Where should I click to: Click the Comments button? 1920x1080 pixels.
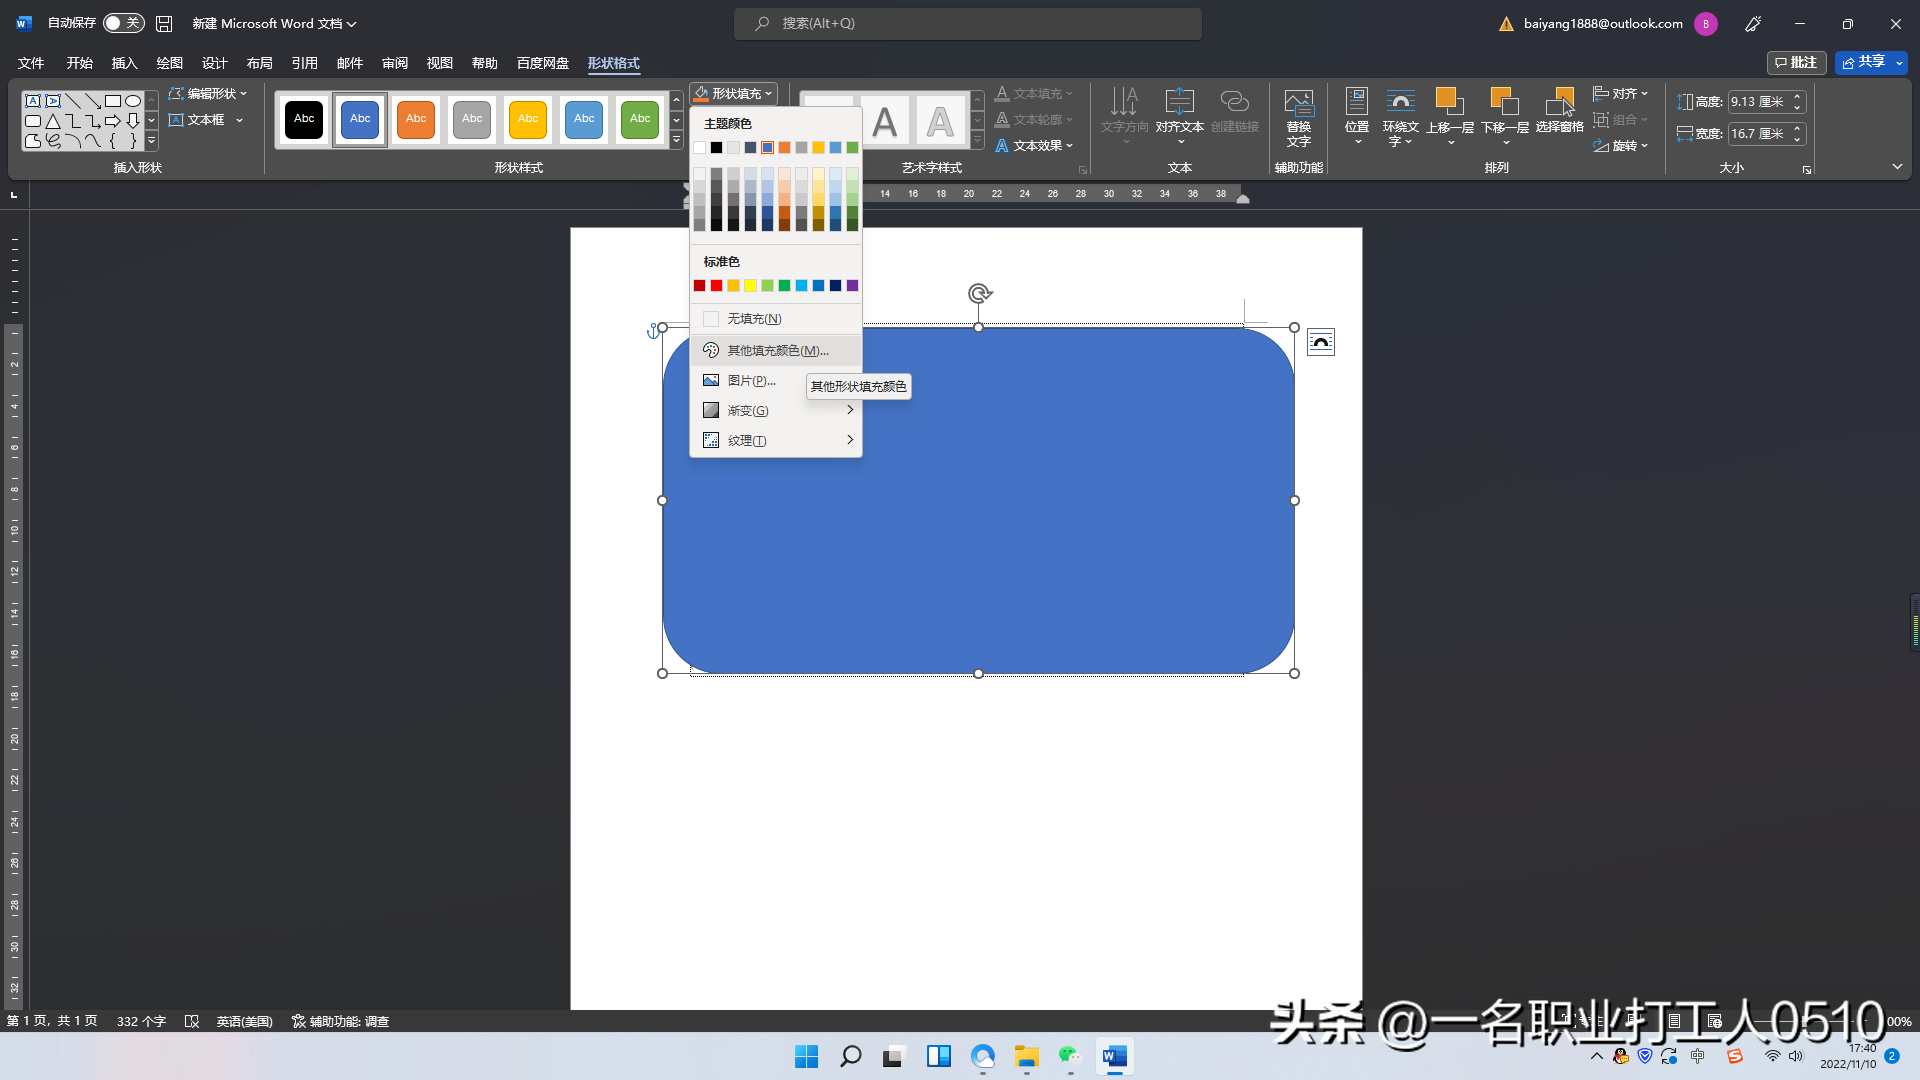(1796, 63)
